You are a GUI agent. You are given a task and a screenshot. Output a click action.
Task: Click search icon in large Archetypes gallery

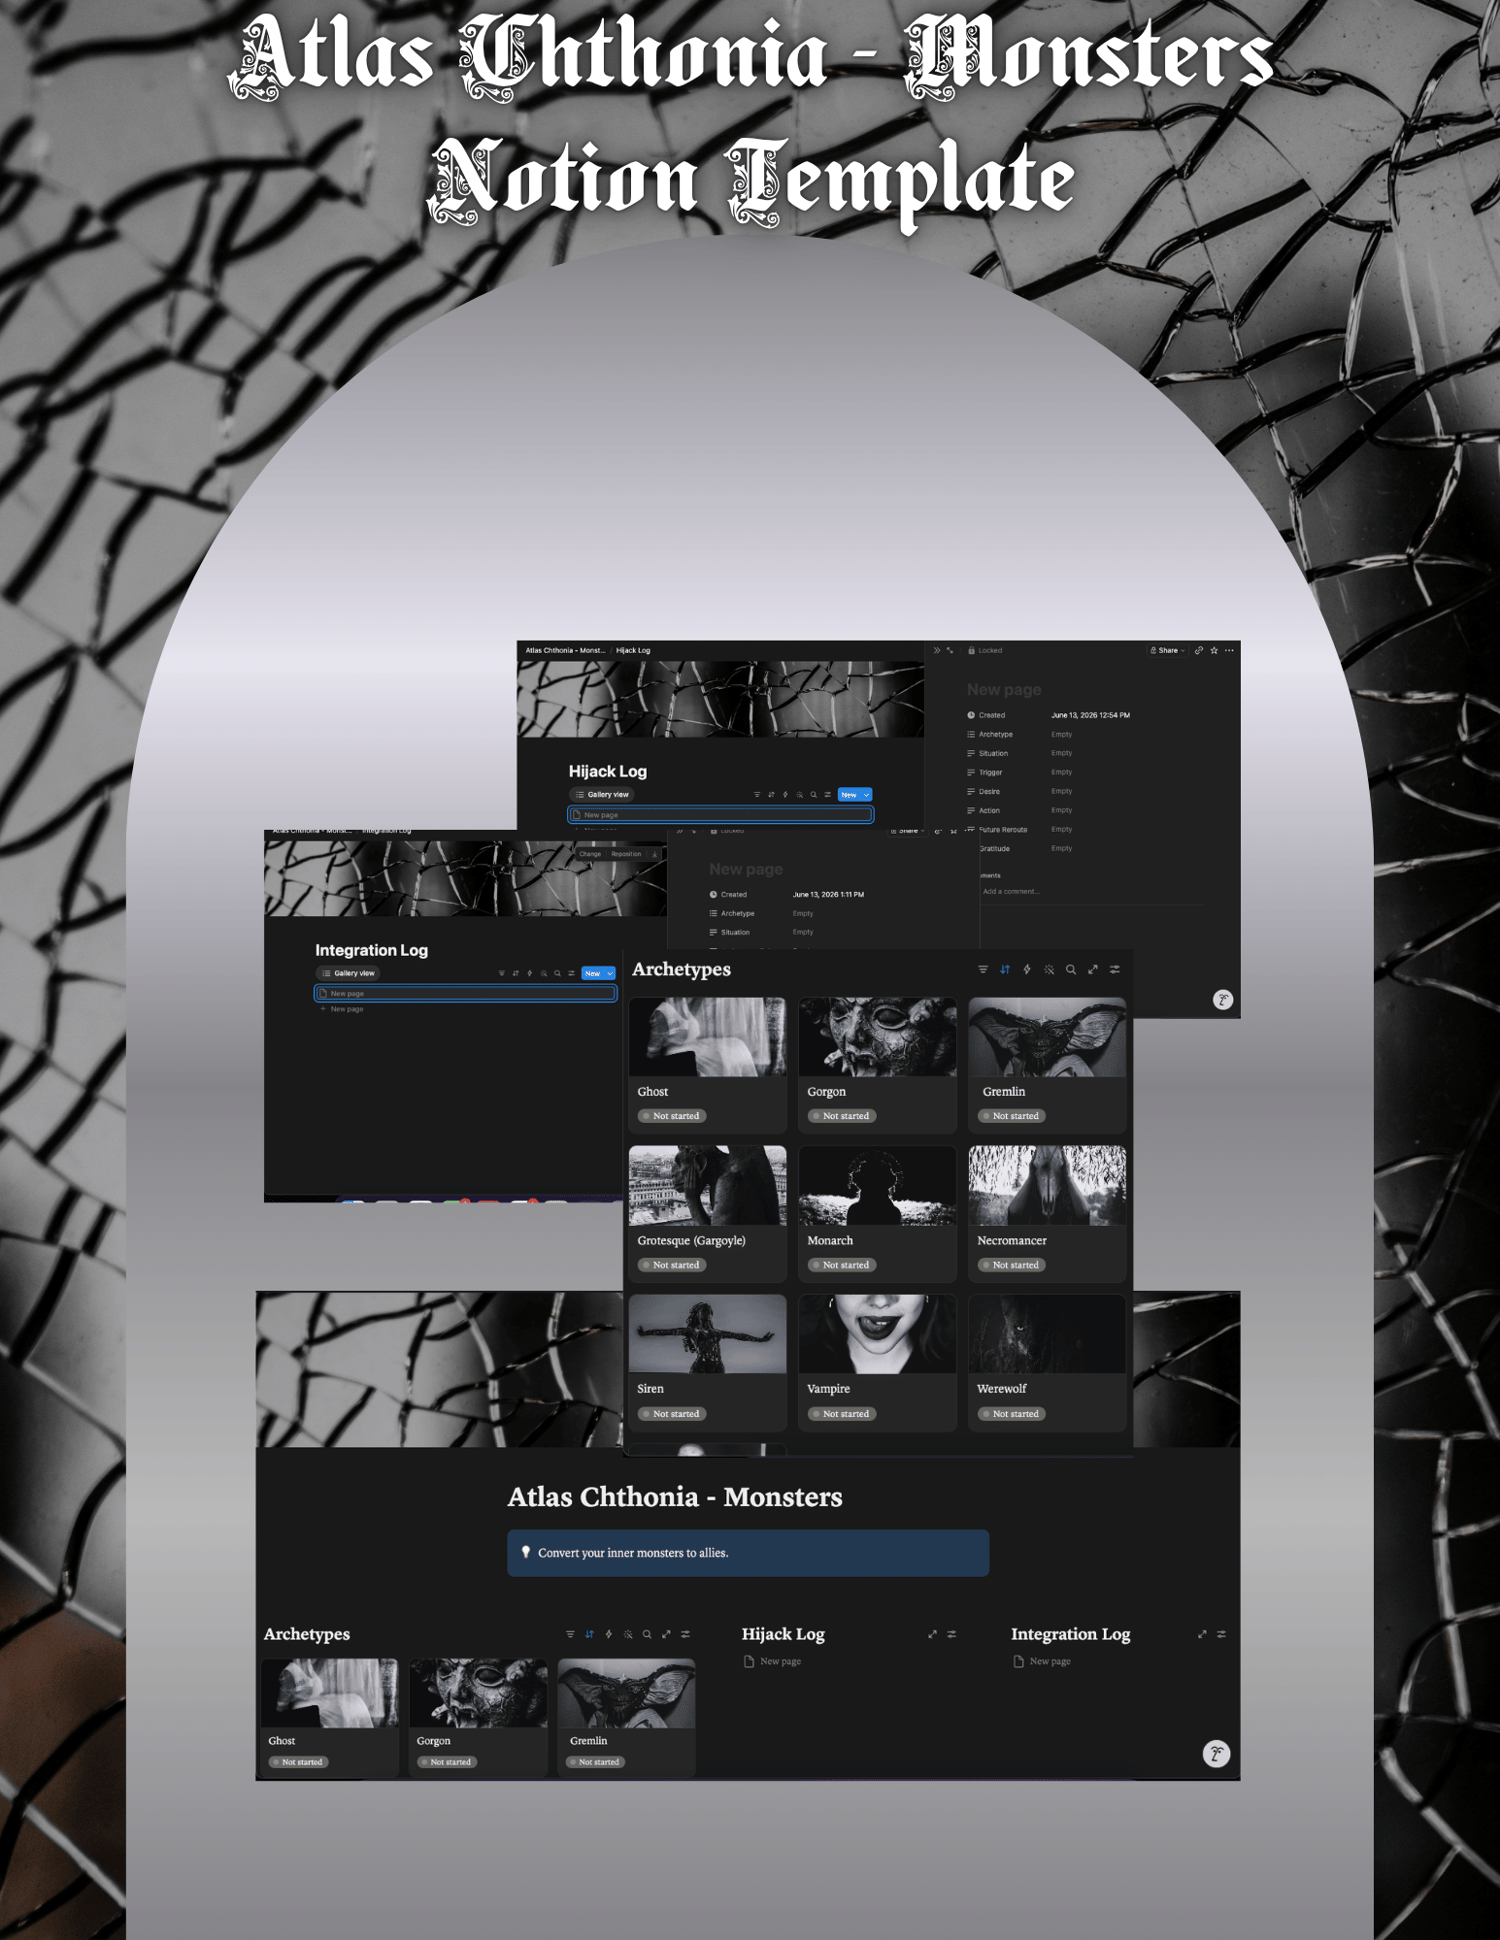1071,969
